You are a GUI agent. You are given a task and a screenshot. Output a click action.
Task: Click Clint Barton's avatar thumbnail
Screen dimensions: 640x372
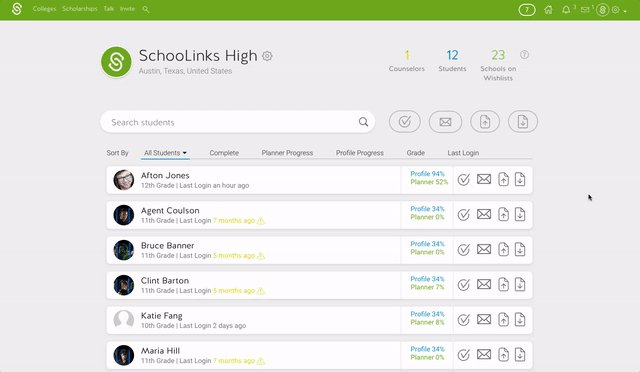(124, 285)
